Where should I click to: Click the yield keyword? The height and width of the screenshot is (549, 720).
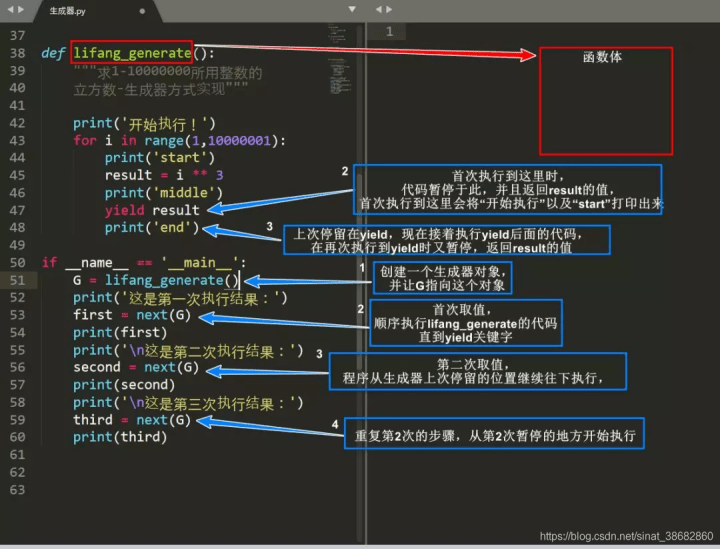coord(124,210)
